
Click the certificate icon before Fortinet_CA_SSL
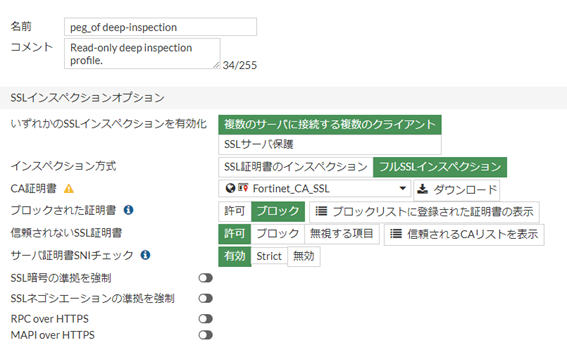coord(243,188)
